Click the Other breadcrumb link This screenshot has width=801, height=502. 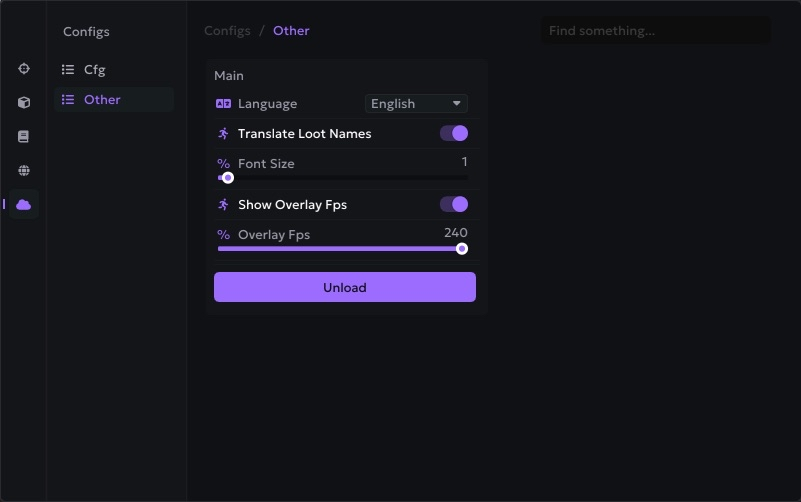click(x=291, y=31)
